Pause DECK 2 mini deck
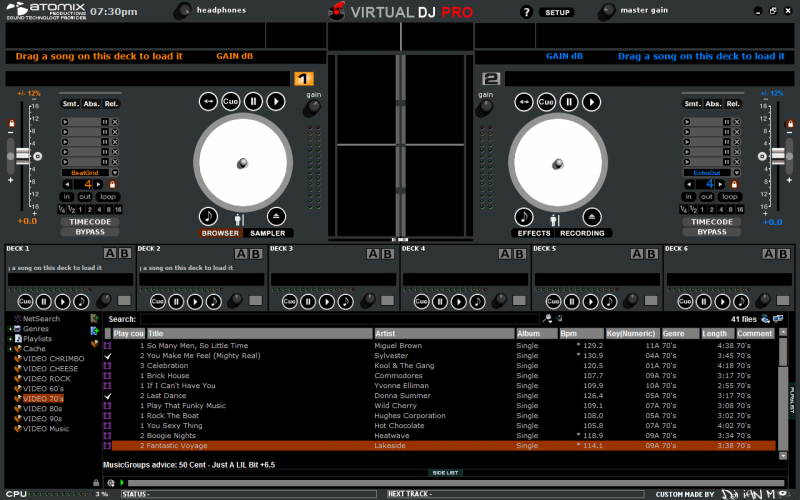800x500 pixels. coord(176,302)
